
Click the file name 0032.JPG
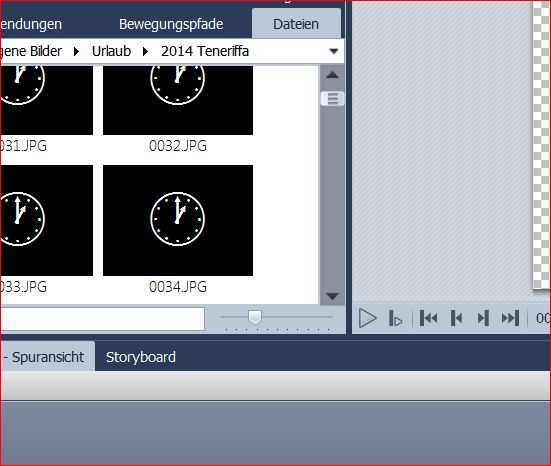point(178,146)
